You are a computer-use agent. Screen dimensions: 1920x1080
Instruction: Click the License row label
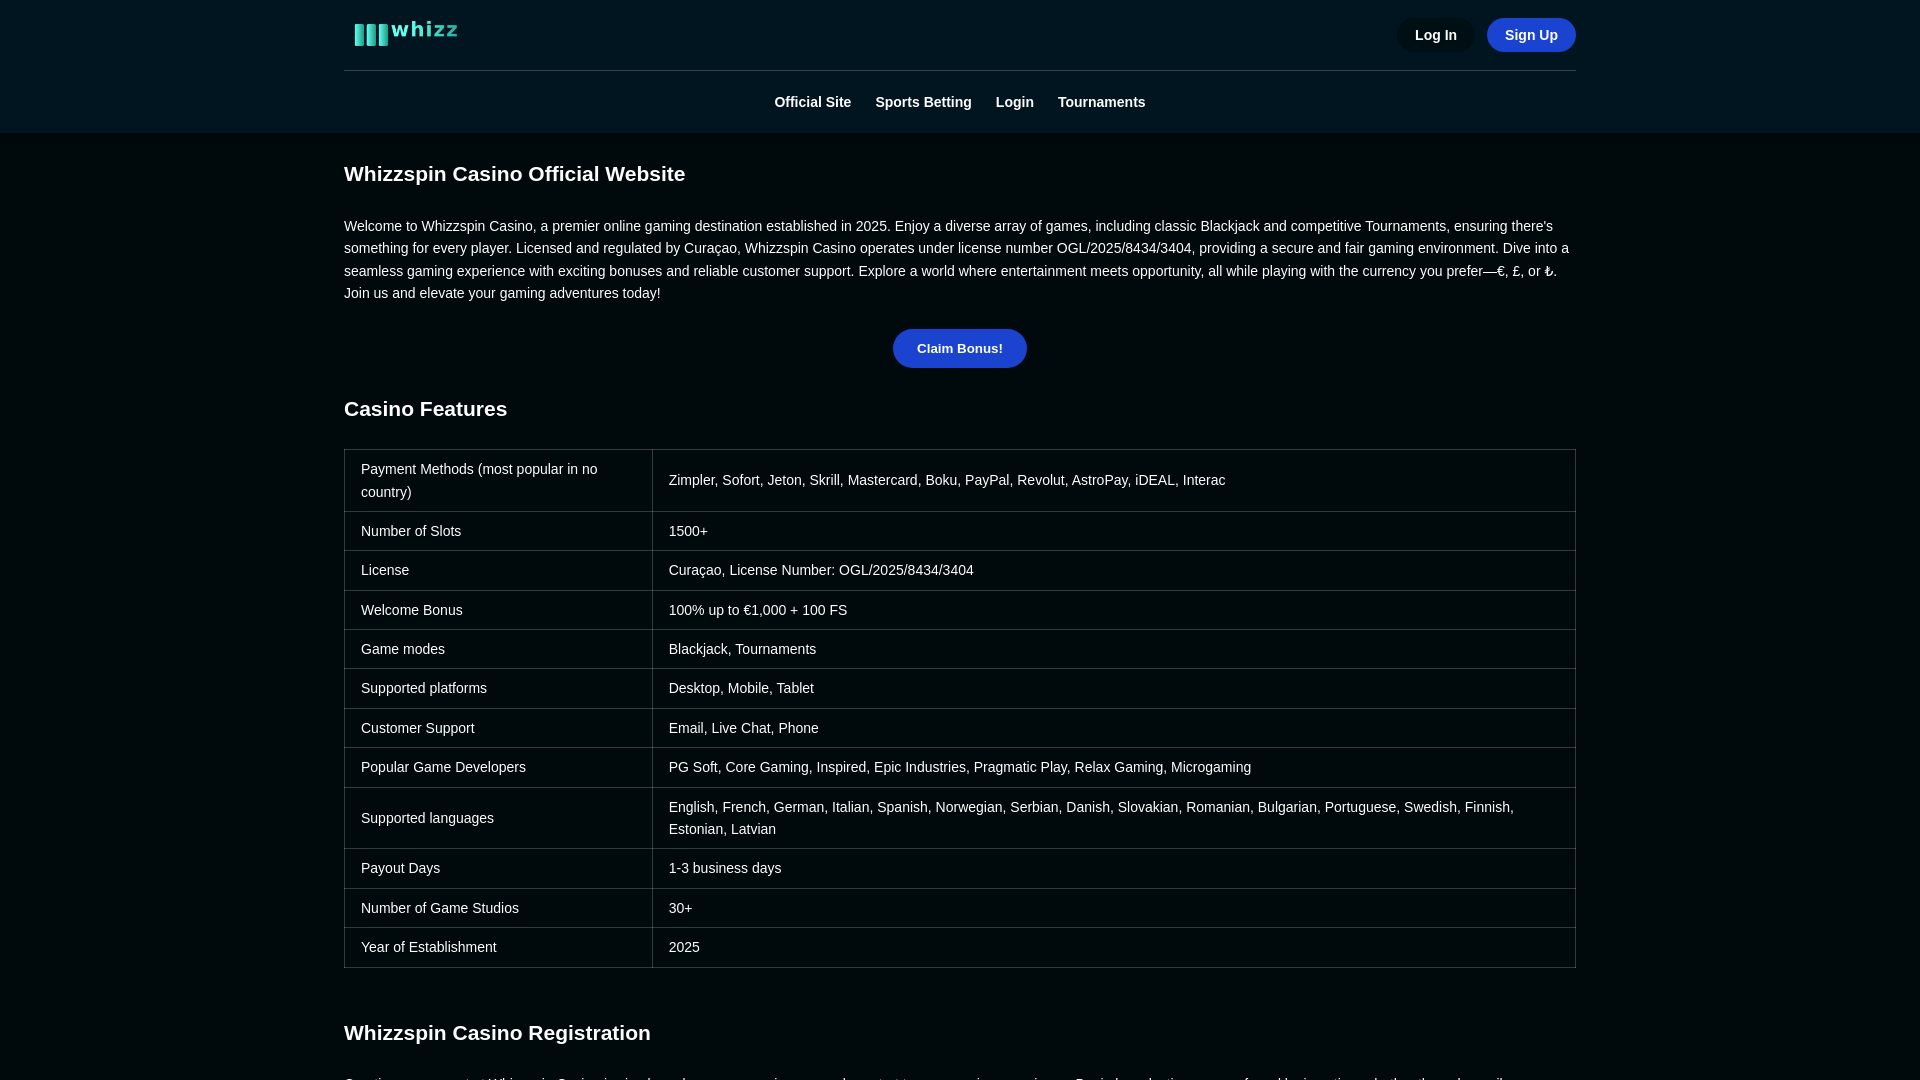(x=385, y=570)
